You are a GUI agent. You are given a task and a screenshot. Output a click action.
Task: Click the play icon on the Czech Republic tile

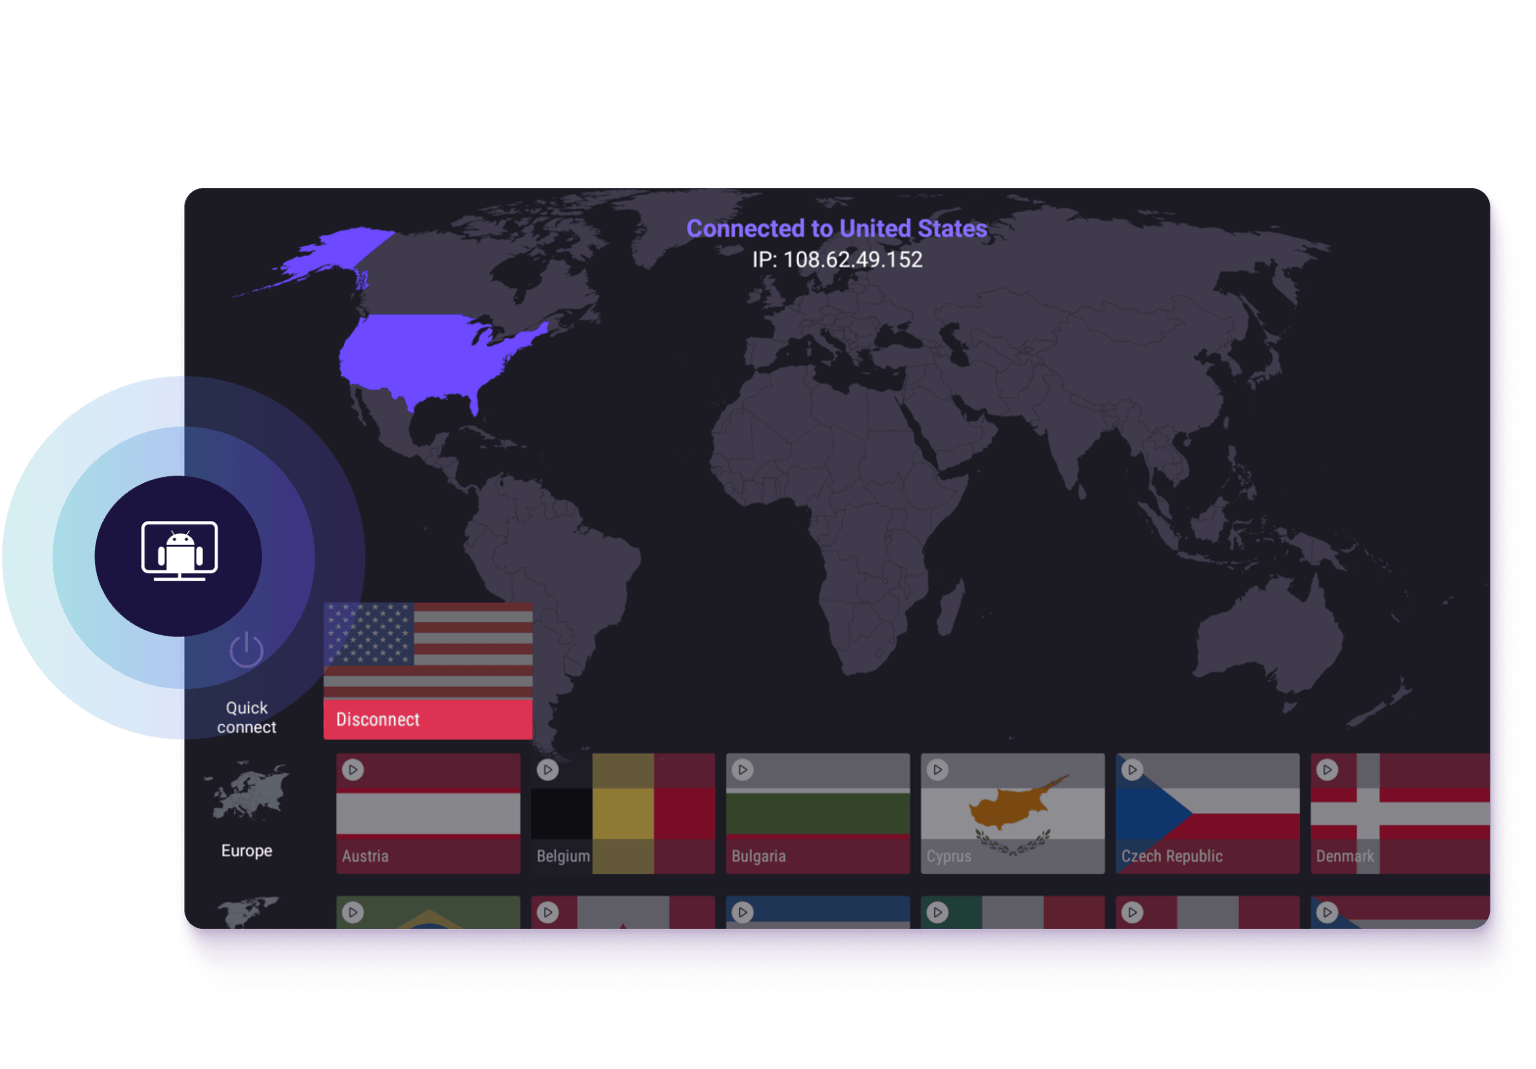(x=1132, y=770)
